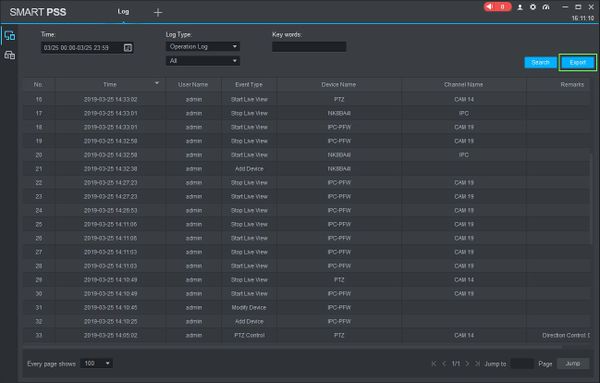600x383 pixels.
Task: Go to next page arrow
Action: pyautogui.click(x=467, y=363)
